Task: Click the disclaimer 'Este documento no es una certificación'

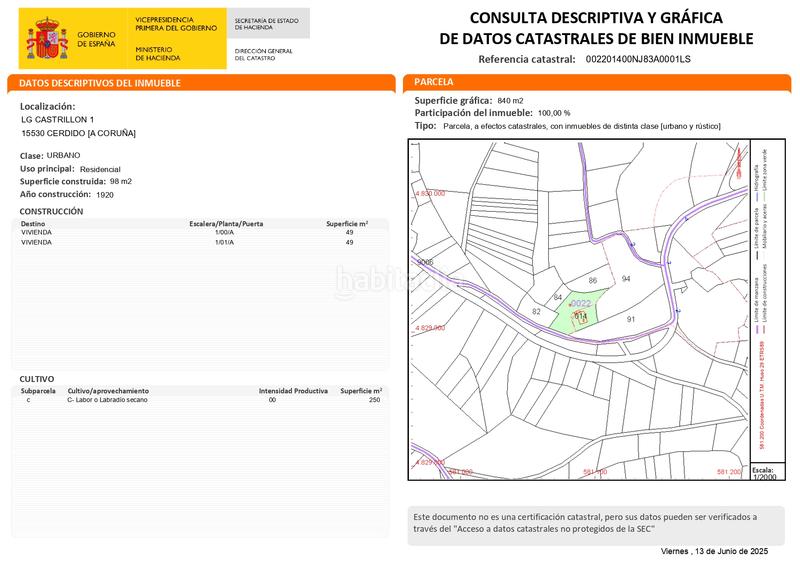Action: [596, 525]
